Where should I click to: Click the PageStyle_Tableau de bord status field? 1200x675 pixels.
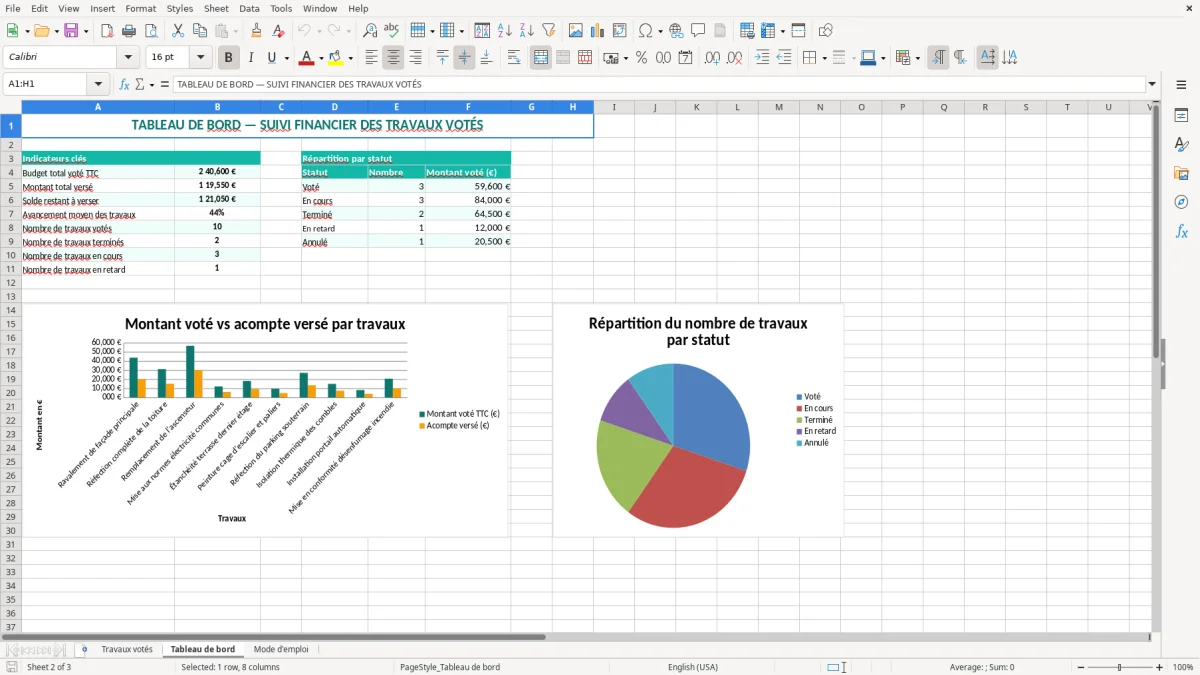pos(450,667)
